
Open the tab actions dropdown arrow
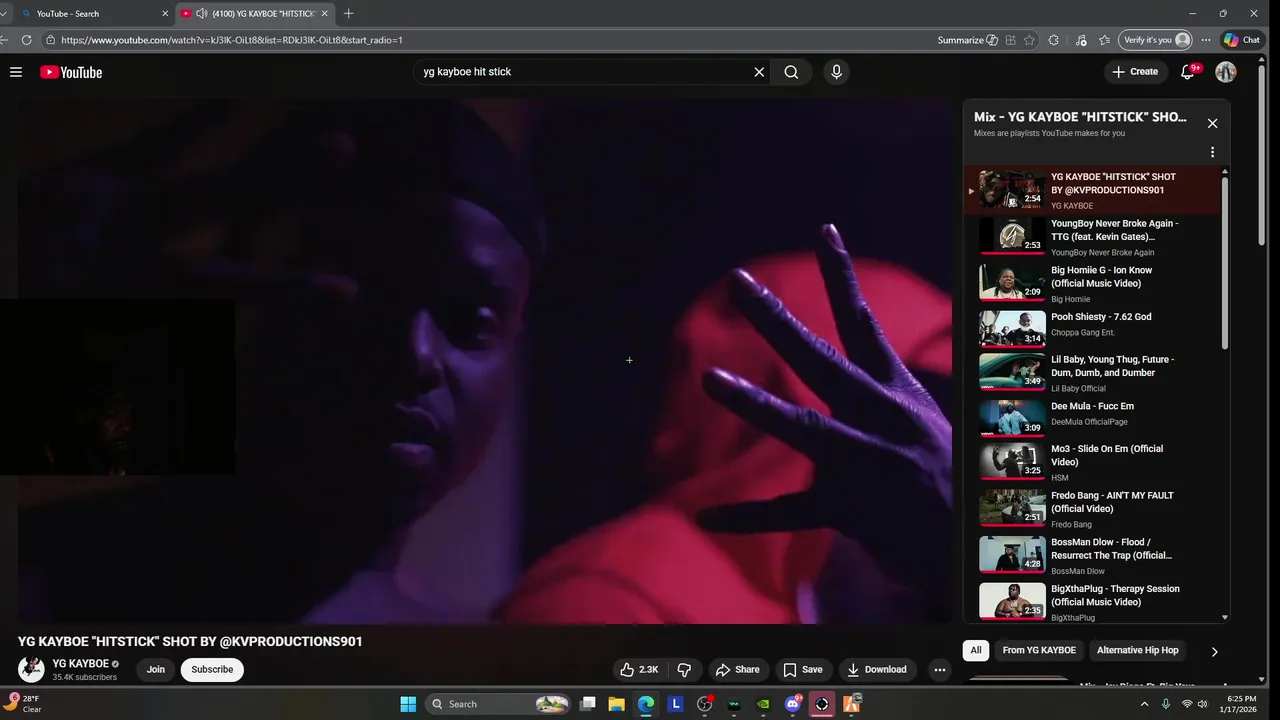point(5,14)
